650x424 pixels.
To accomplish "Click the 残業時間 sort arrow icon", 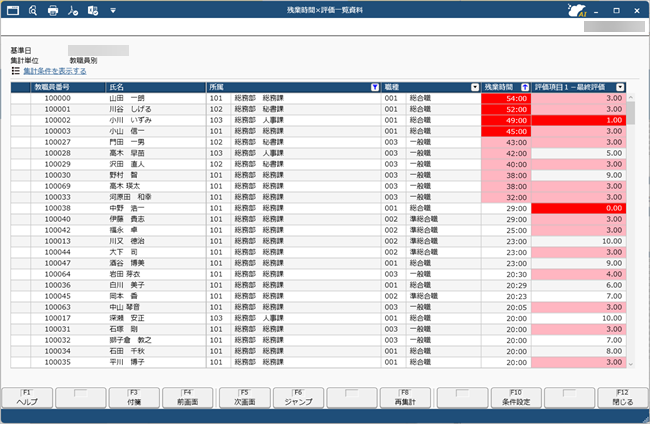I will click(x=525, y=87).
